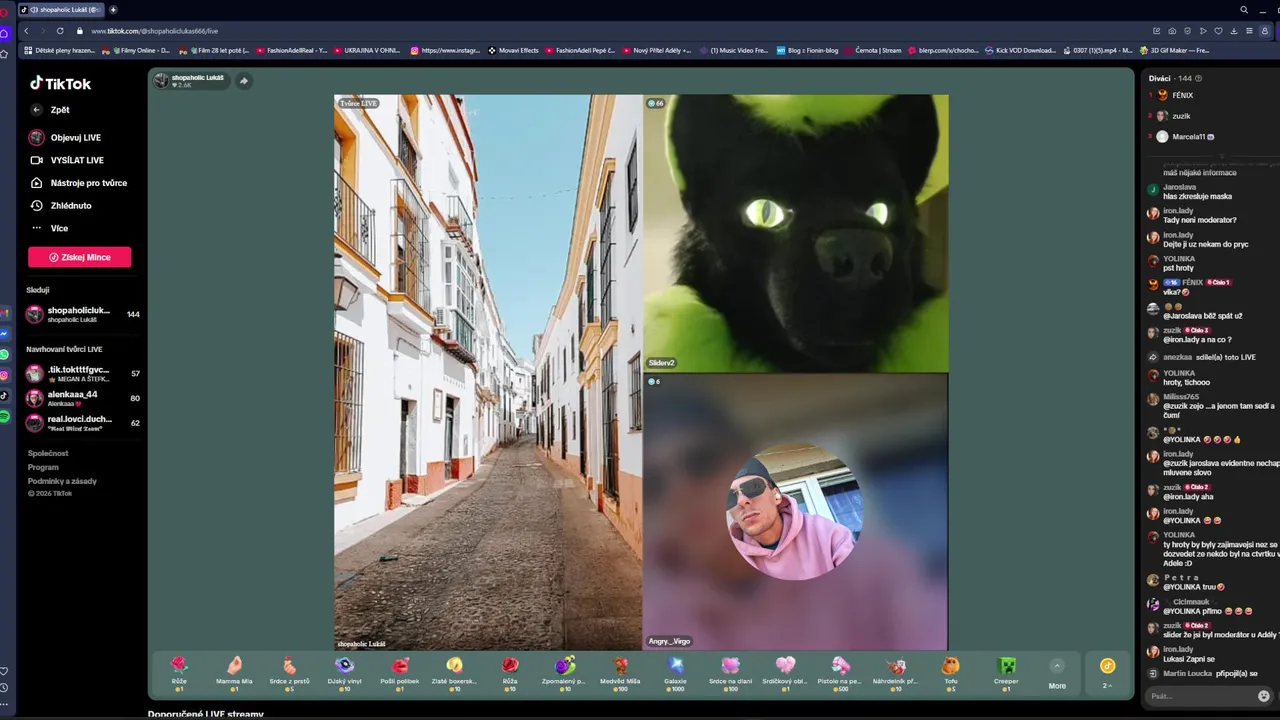Go back with Zpět
The height and width of the screenshot is (720, 1280).
tap(50, 110)
